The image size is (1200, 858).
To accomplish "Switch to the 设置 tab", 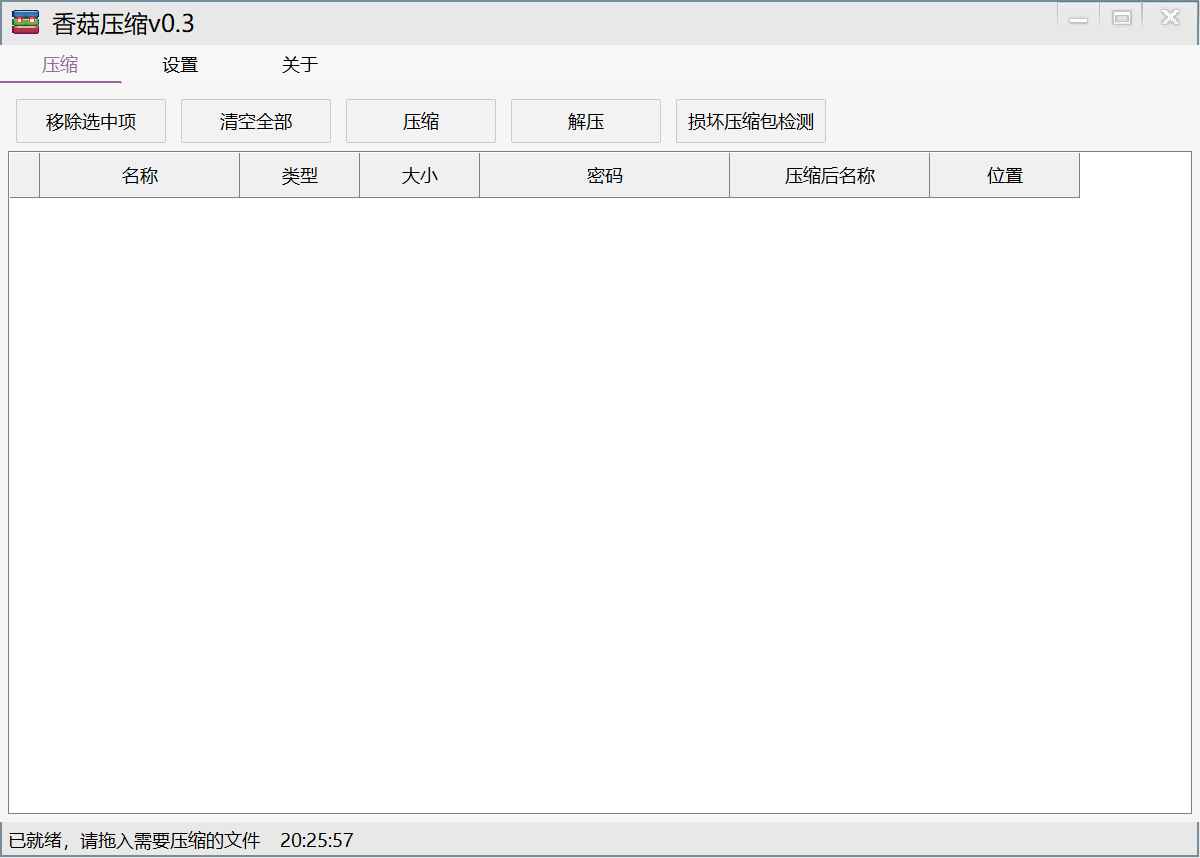I will coord(180,64).
